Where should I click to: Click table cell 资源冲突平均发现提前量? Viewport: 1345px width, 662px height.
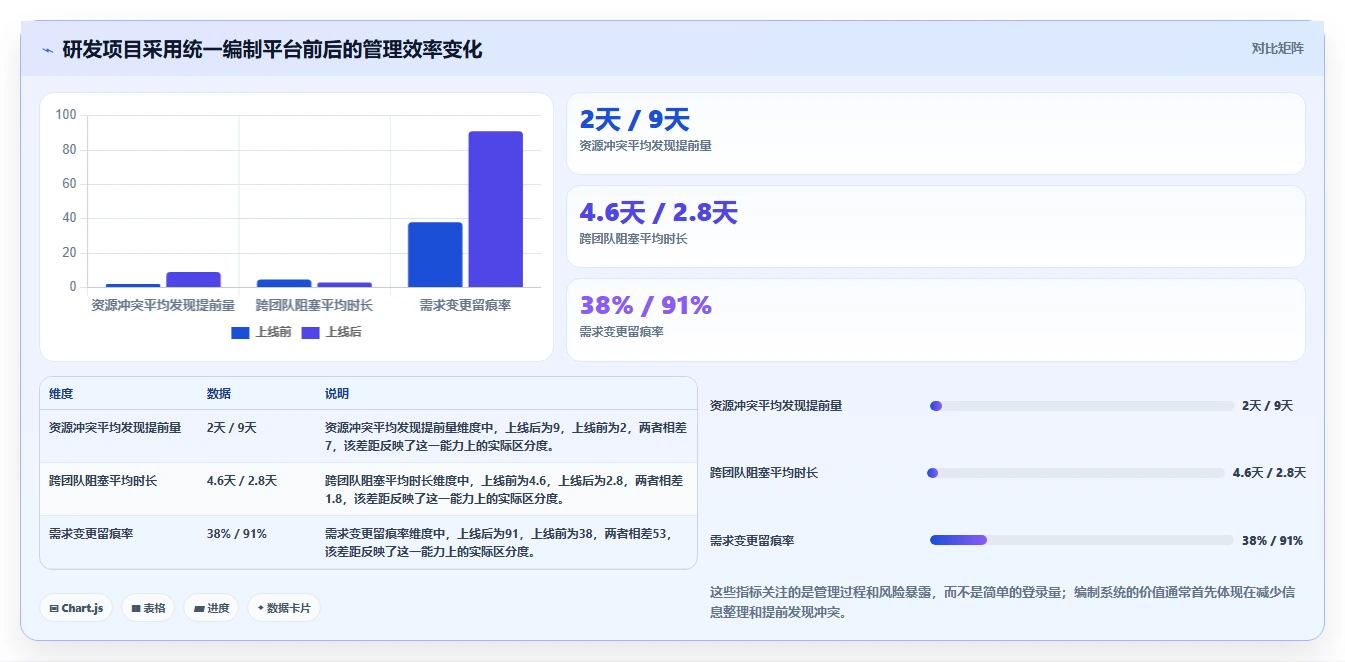(115, 427)
